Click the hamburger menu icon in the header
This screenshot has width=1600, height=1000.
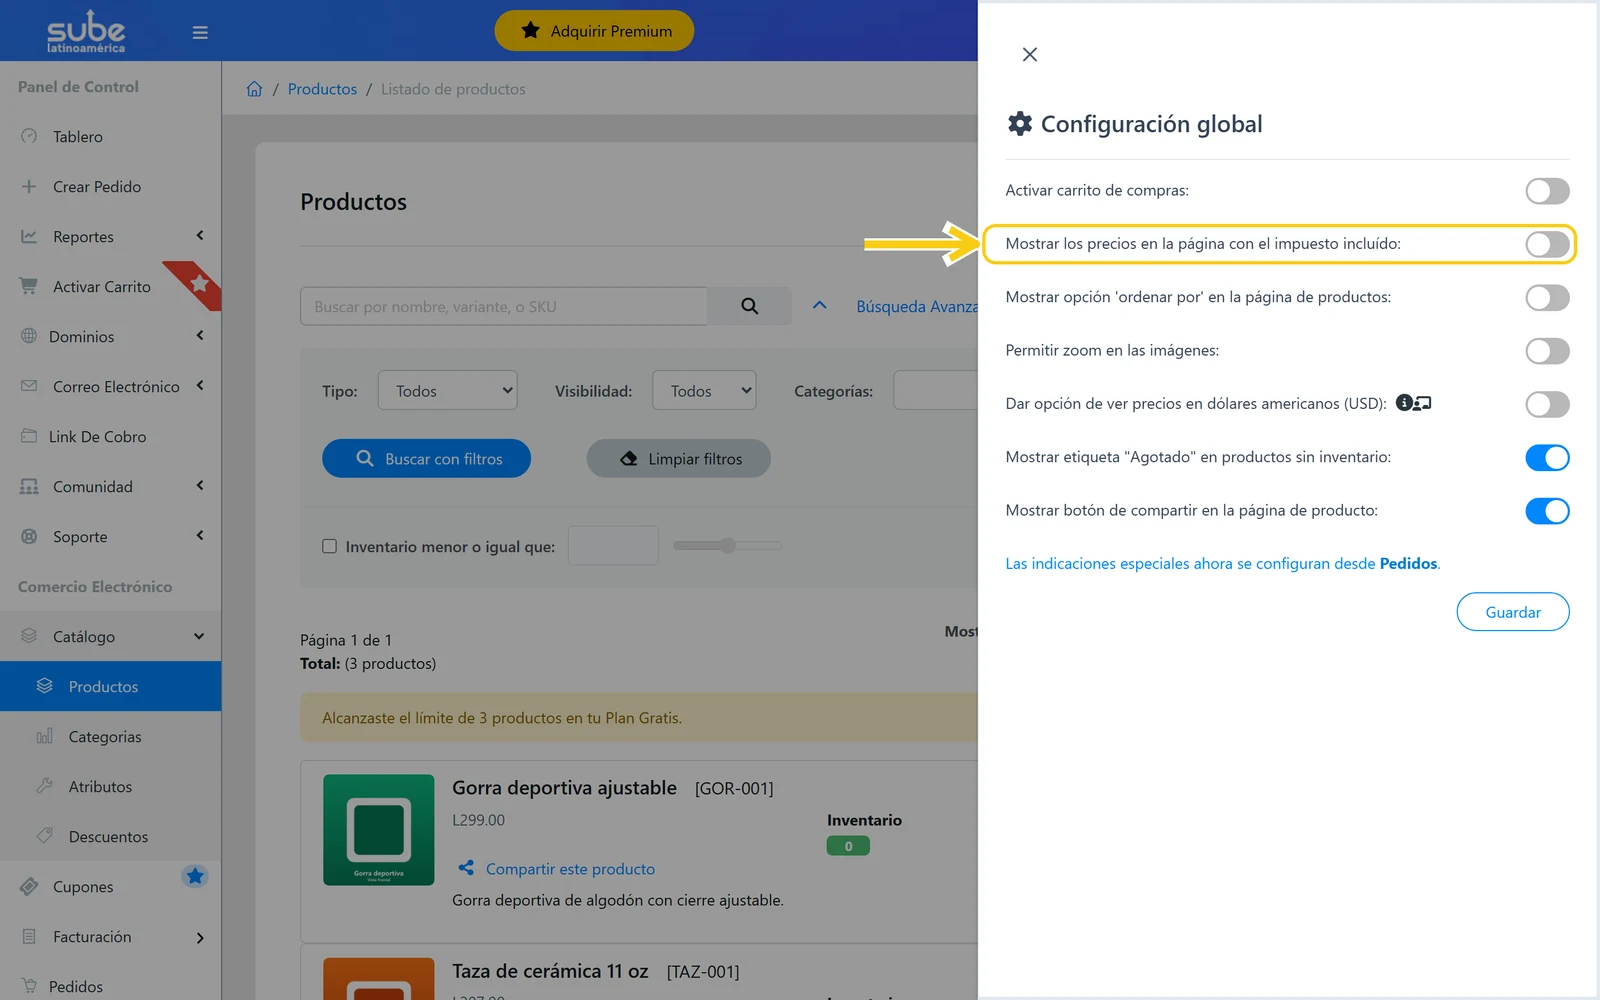[x=200, y=32]
